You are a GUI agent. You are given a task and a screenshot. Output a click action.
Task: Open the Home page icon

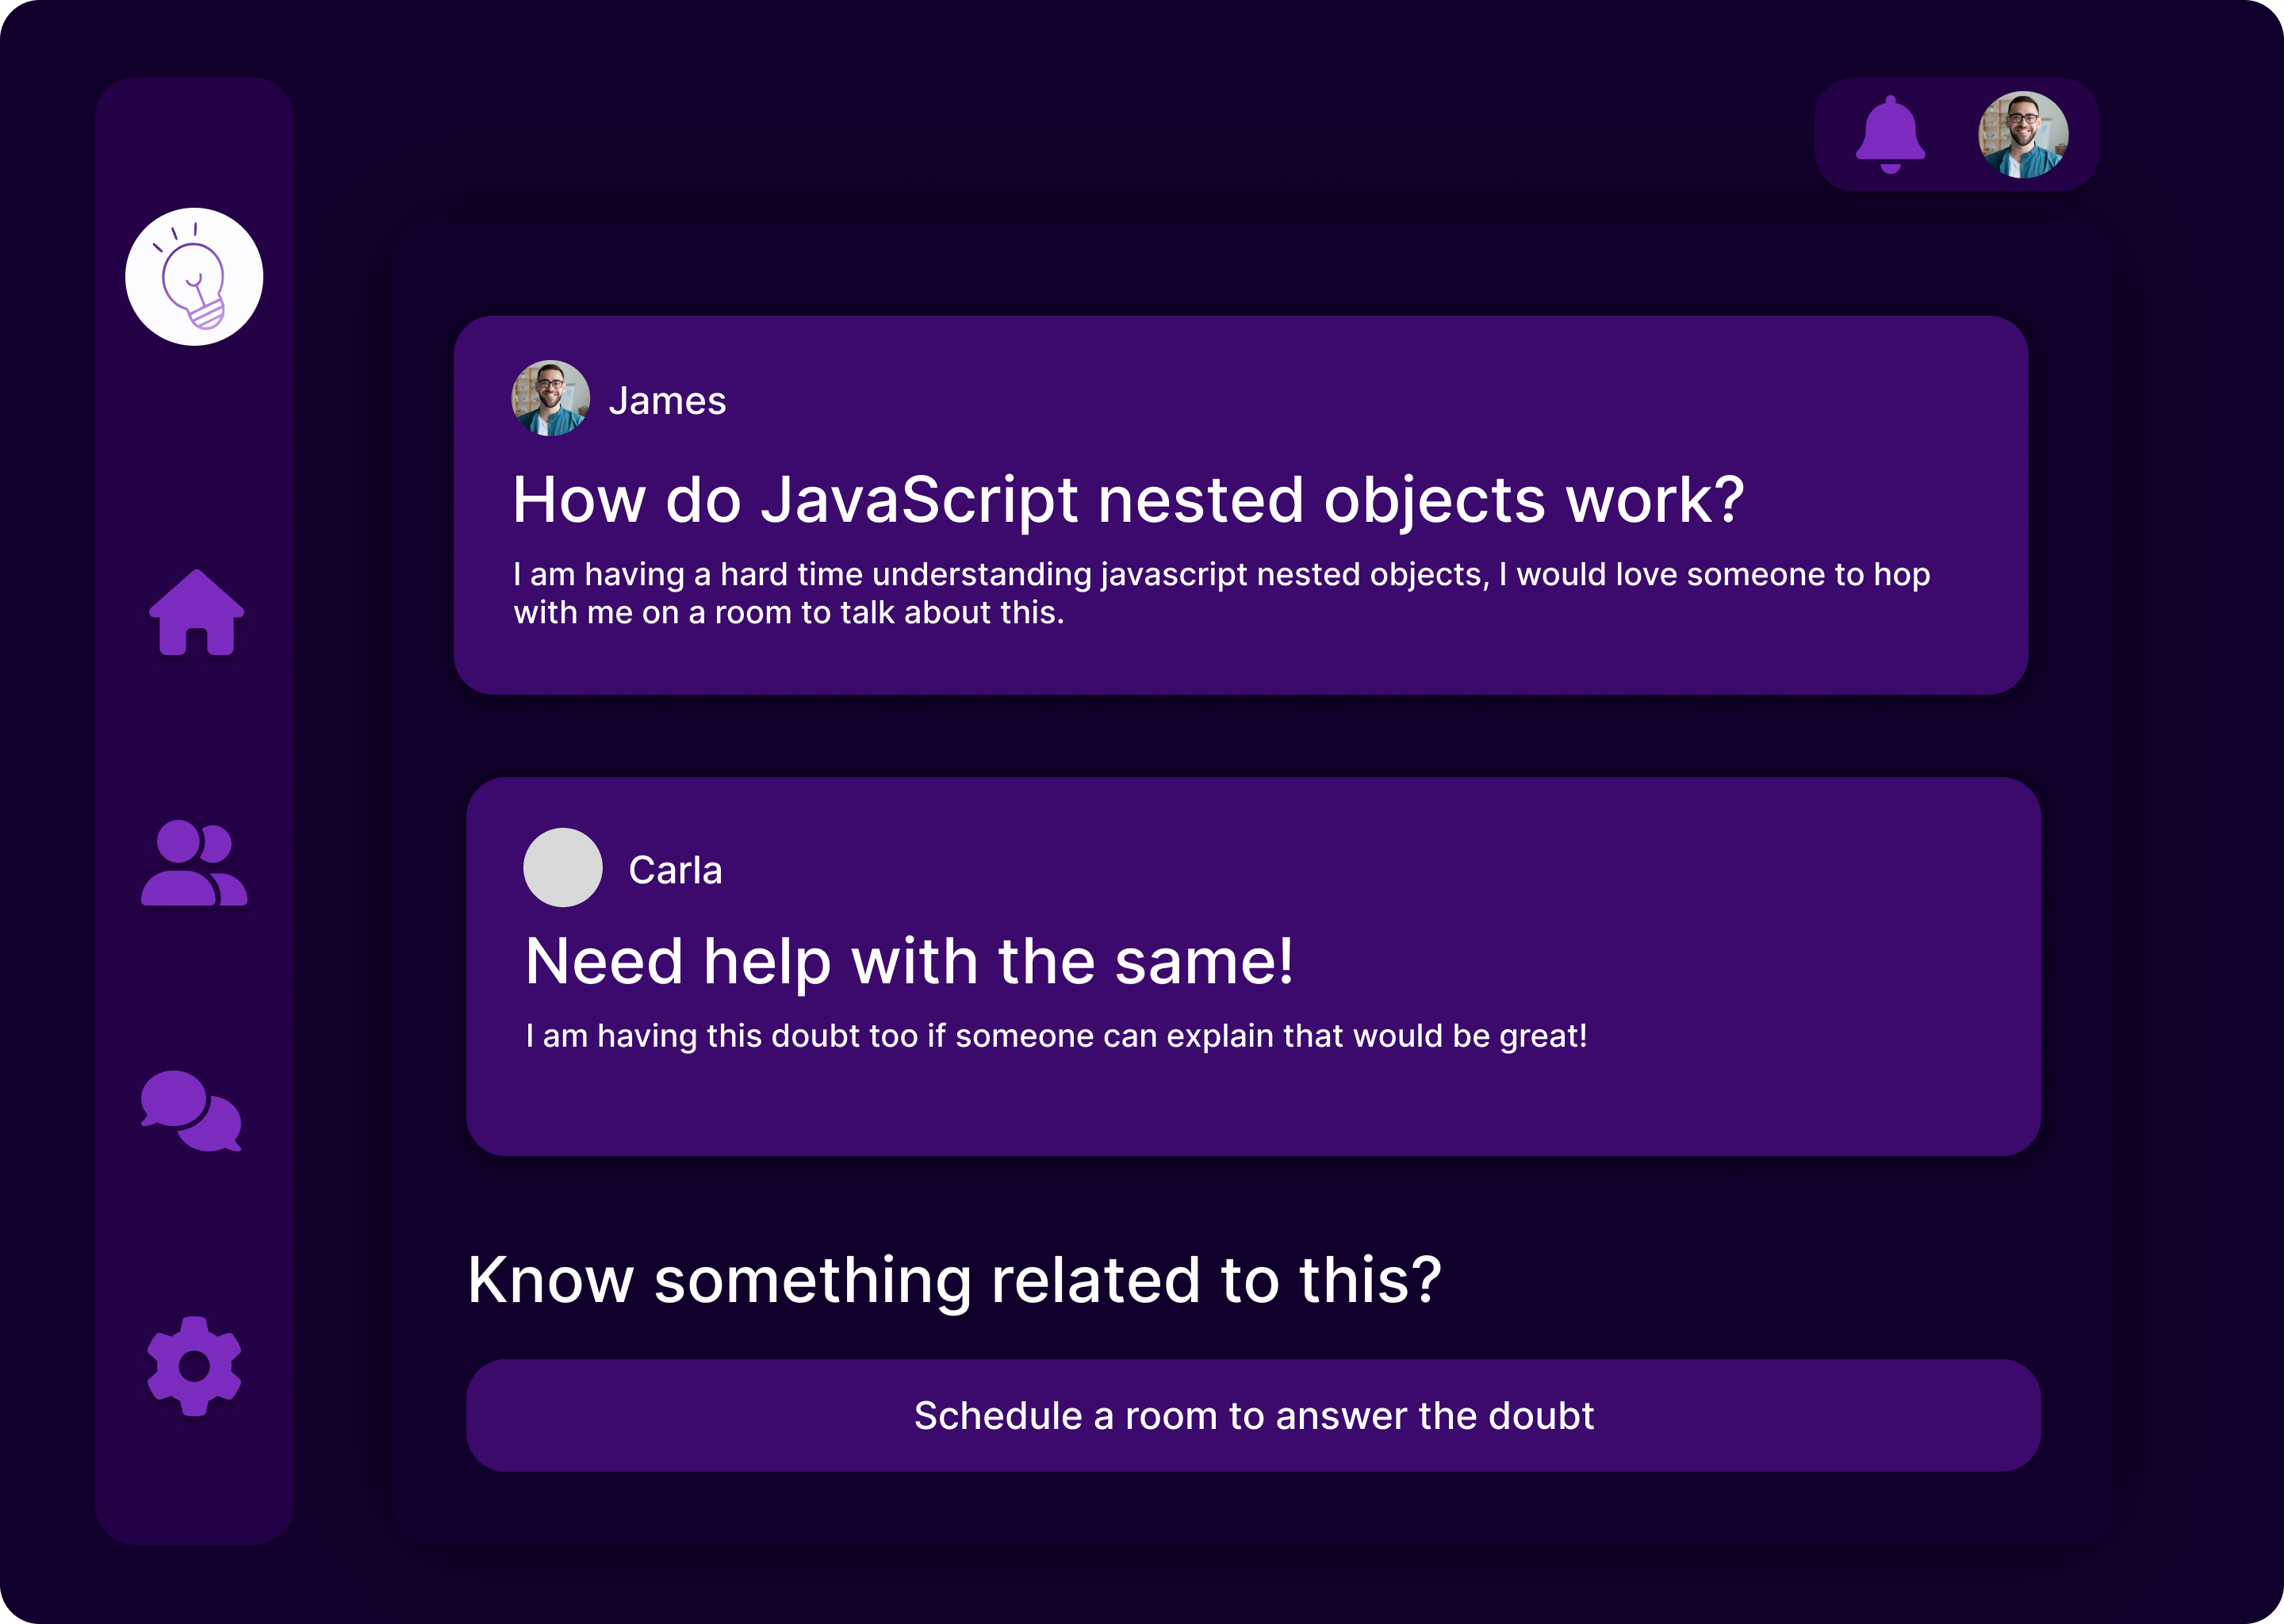[x=196, y=613]
